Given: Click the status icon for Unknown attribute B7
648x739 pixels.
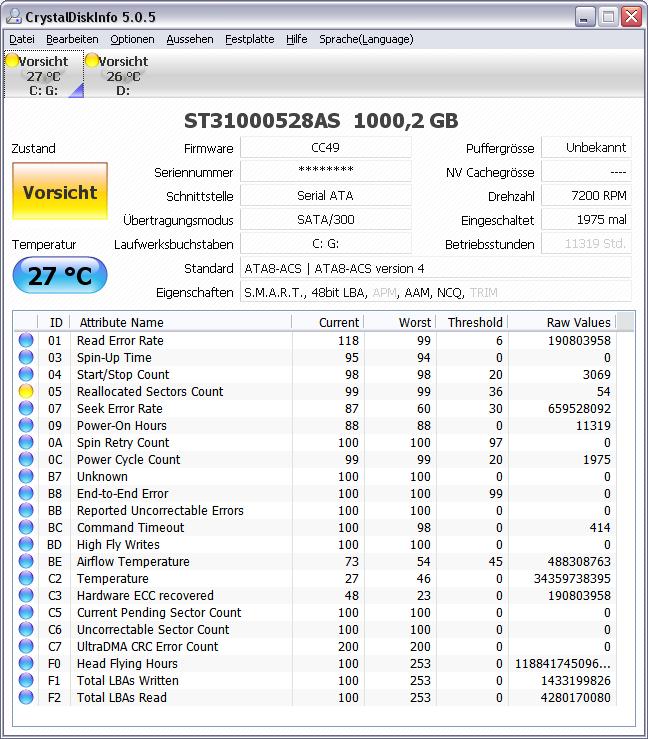Looking at the screenshot, I should click(26, 476).
